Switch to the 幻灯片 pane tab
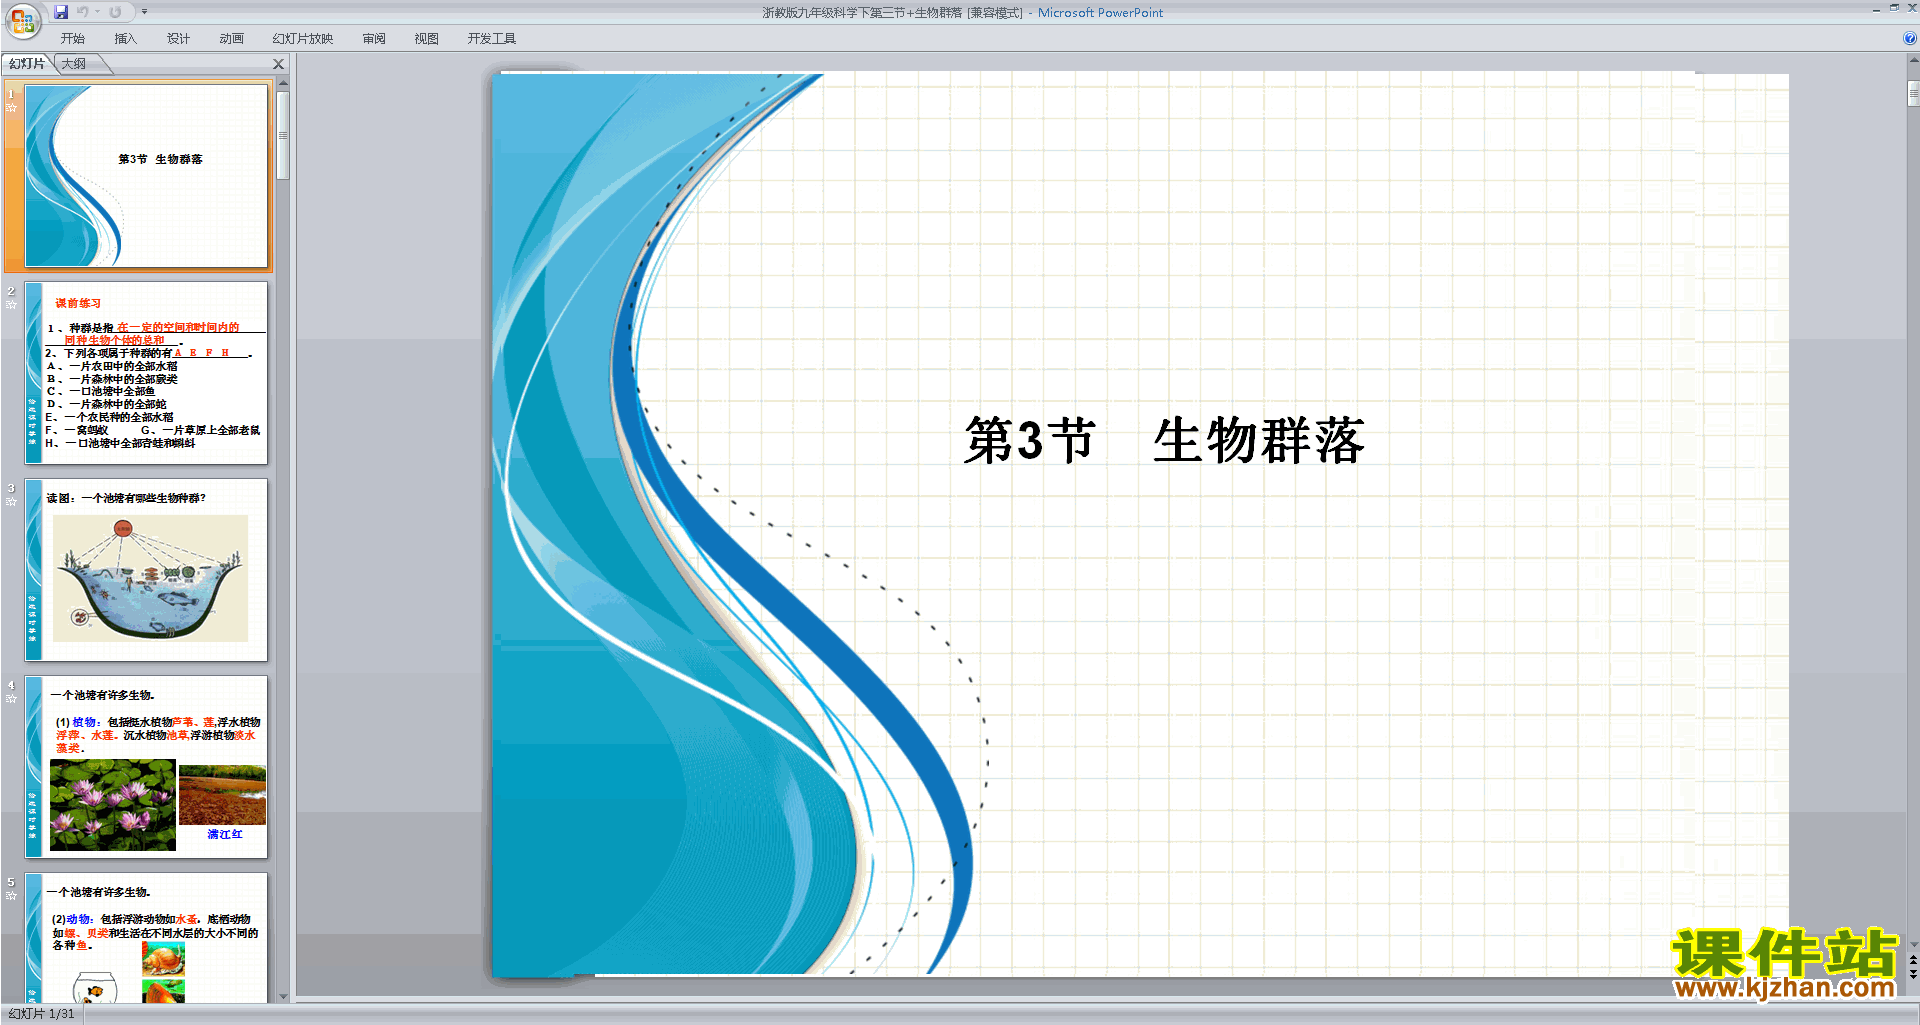This screenshot has height=1025, width=1920. click(27, 64)
